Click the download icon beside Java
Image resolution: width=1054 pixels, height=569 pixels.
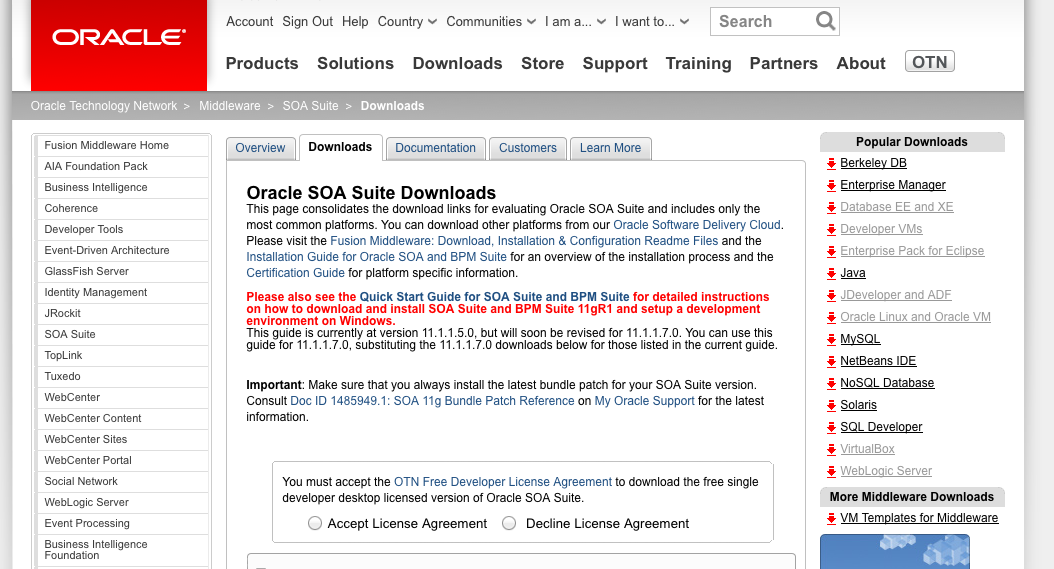click(832, 274)
